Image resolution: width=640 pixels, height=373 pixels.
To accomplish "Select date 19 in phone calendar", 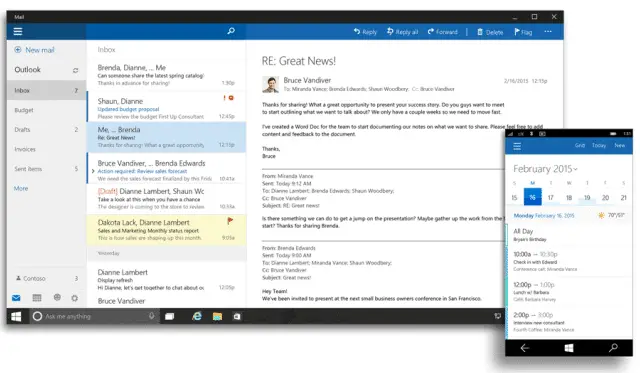I will (587, 198).
